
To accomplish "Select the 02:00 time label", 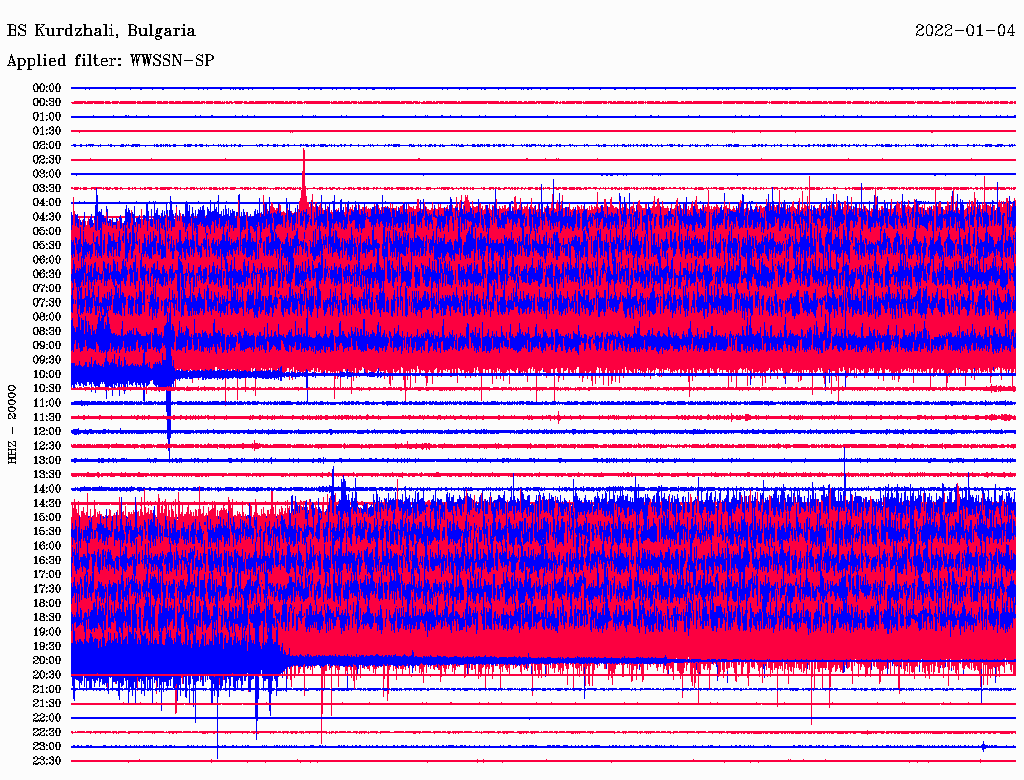I will point(47,145).
